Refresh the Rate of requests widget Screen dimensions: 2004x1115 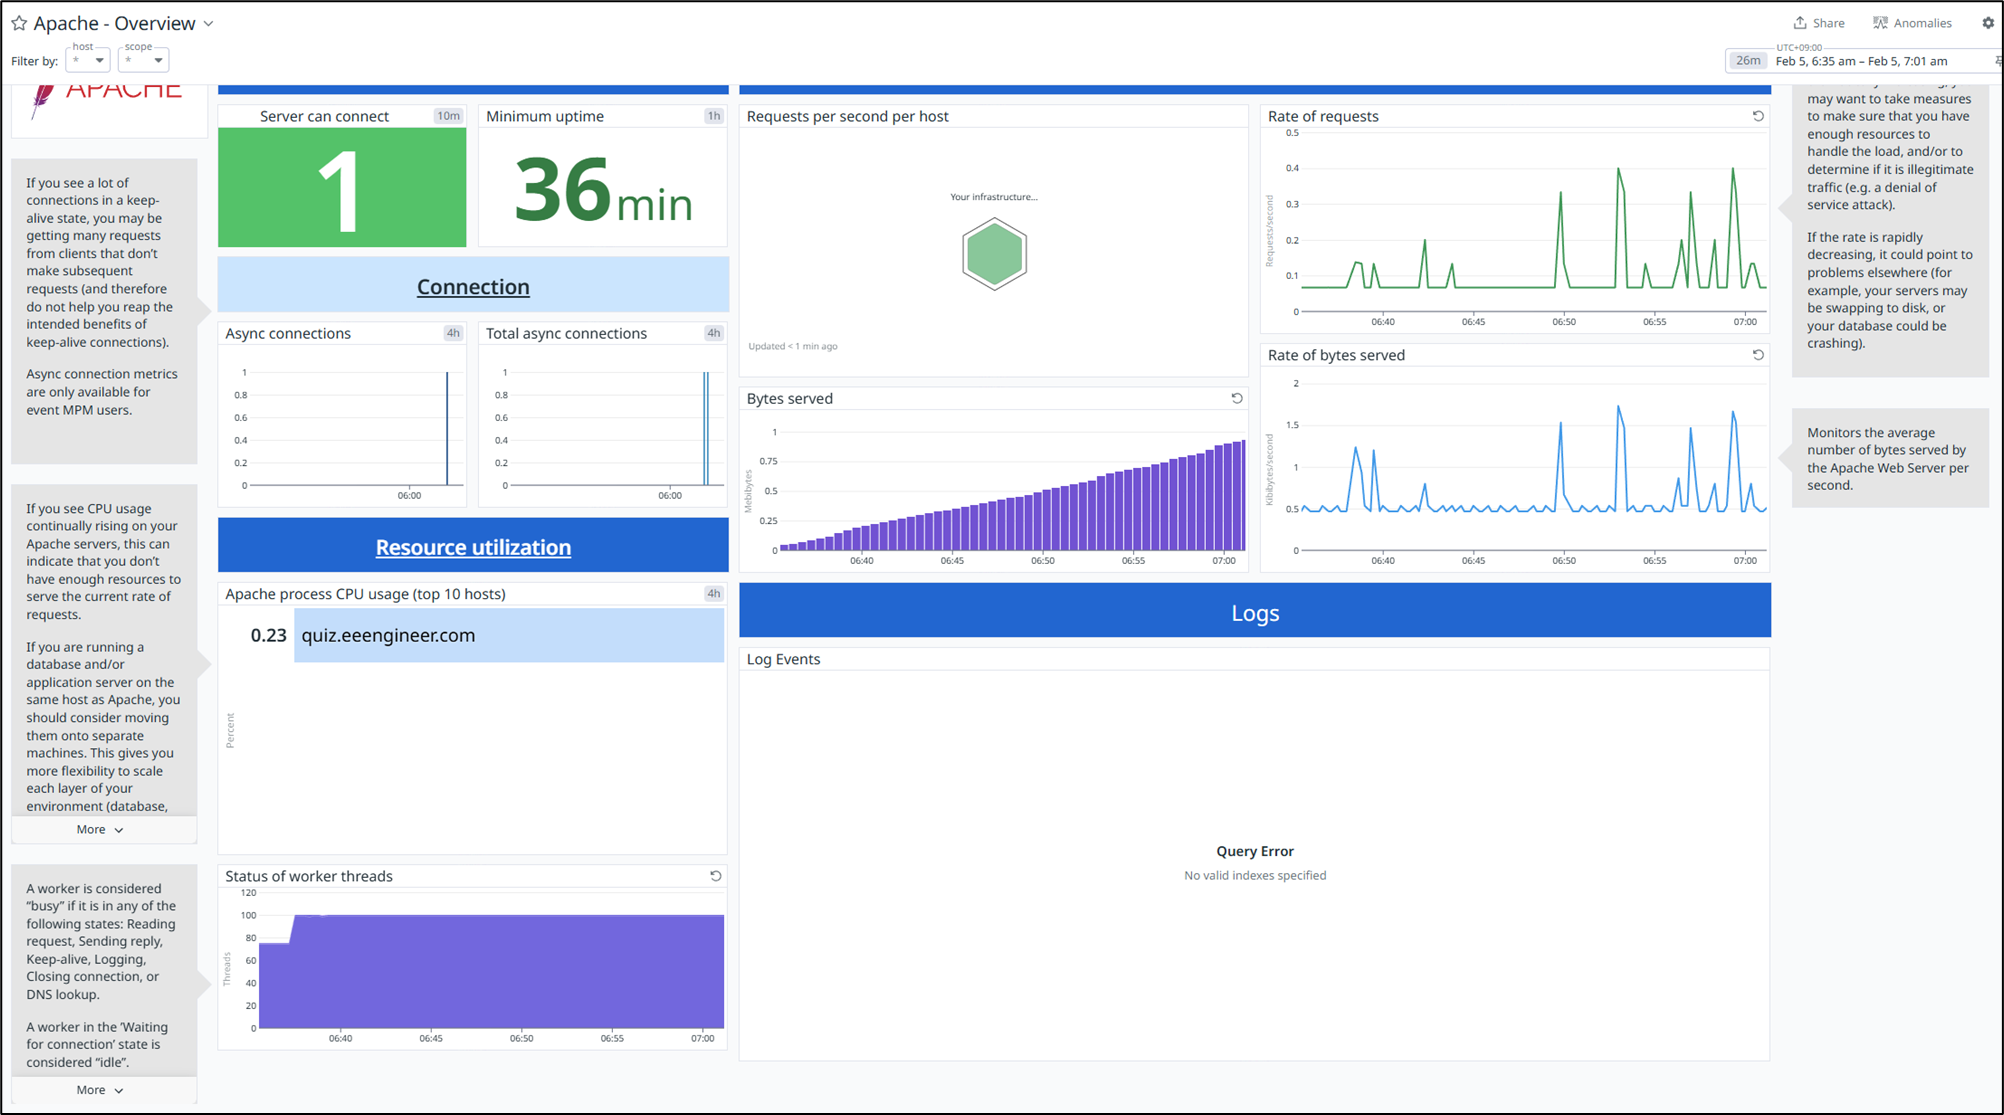click(1757, 116)
